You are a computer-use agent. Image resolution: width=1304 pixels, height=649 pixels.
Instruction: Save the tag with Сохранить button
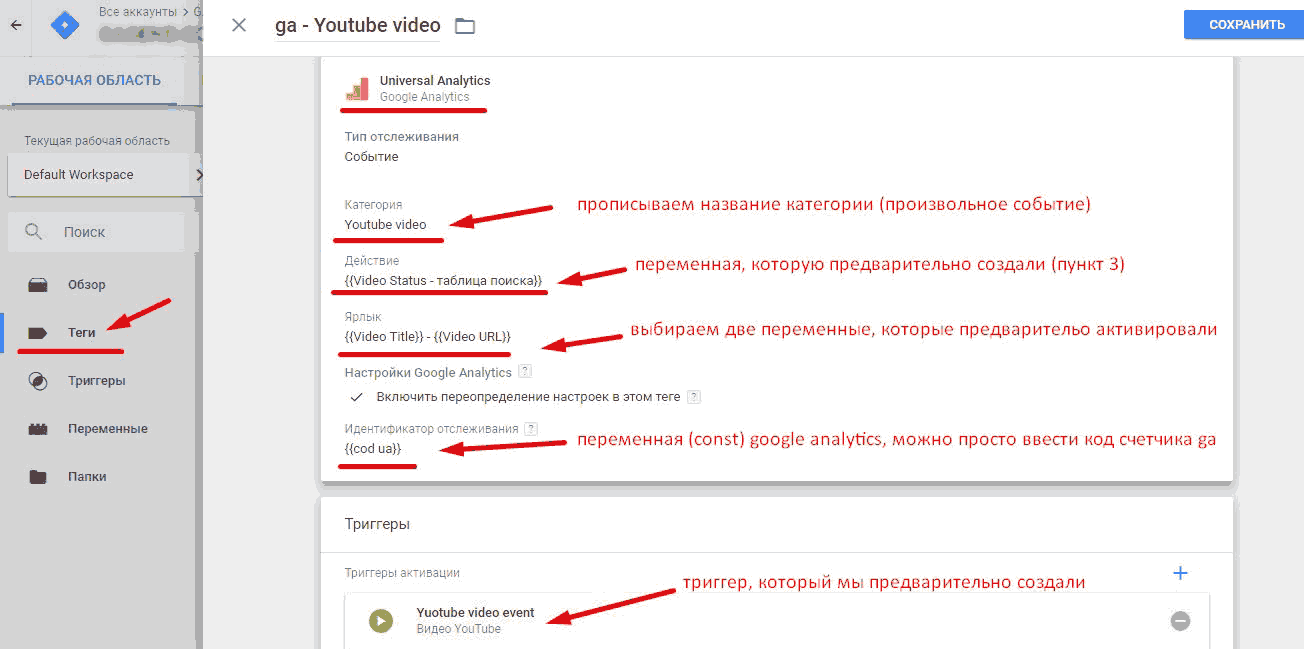coord(1246,25)
